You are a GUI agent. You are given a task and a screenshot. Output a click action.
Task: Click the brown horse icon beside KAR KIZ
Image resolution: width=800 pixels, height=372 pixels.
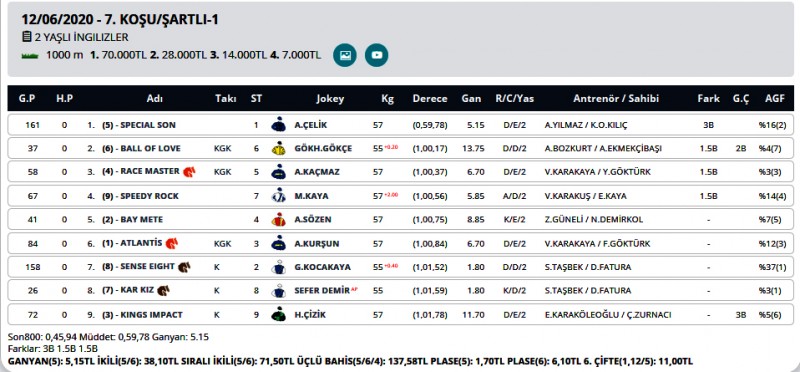163,291
